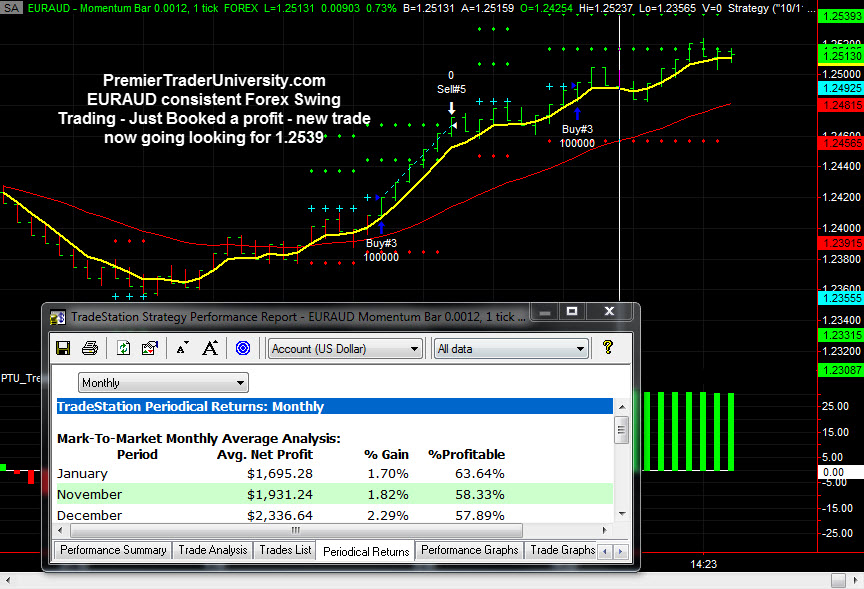Click the Avg. Net Profit column header
Image resolution: width=864 pixels, height=589 pixels.
(x=264, y=455)
